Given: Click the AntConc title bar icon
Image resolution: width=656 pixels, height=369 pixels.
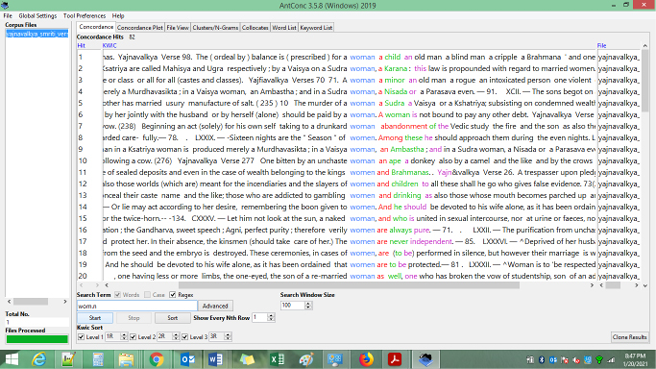Looking at the screenshot, I should click(5, 5).
